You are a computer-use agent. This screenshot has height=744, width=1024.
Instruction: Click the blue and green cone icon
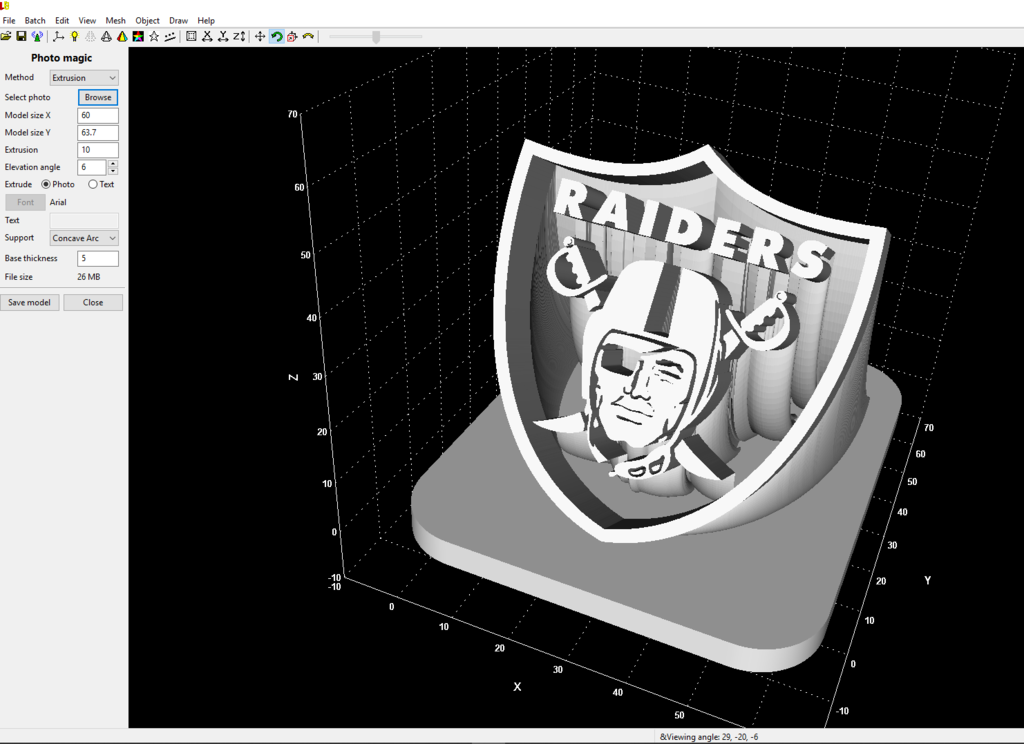click(x=37, y=37)
